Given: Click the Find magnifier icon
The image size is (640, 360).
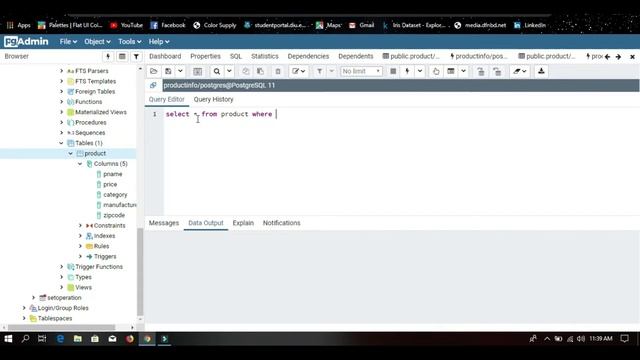Looking at the screenshot, I should [217, 71].
